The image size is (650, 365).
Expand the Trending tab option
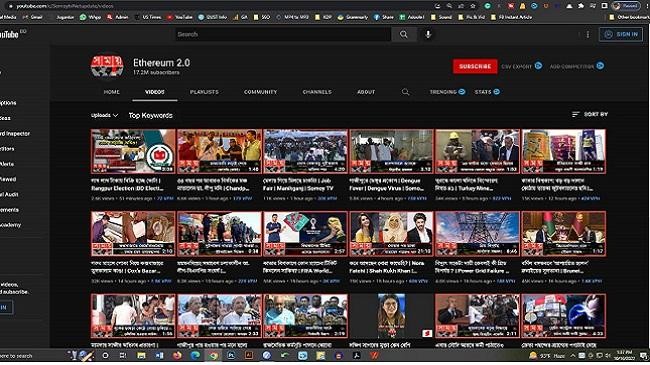[447, 92]
